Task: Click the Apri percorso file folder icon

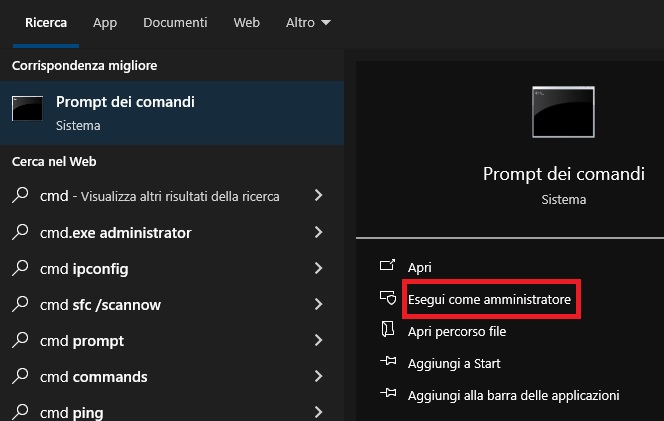Action: click(x=387, y=329)
